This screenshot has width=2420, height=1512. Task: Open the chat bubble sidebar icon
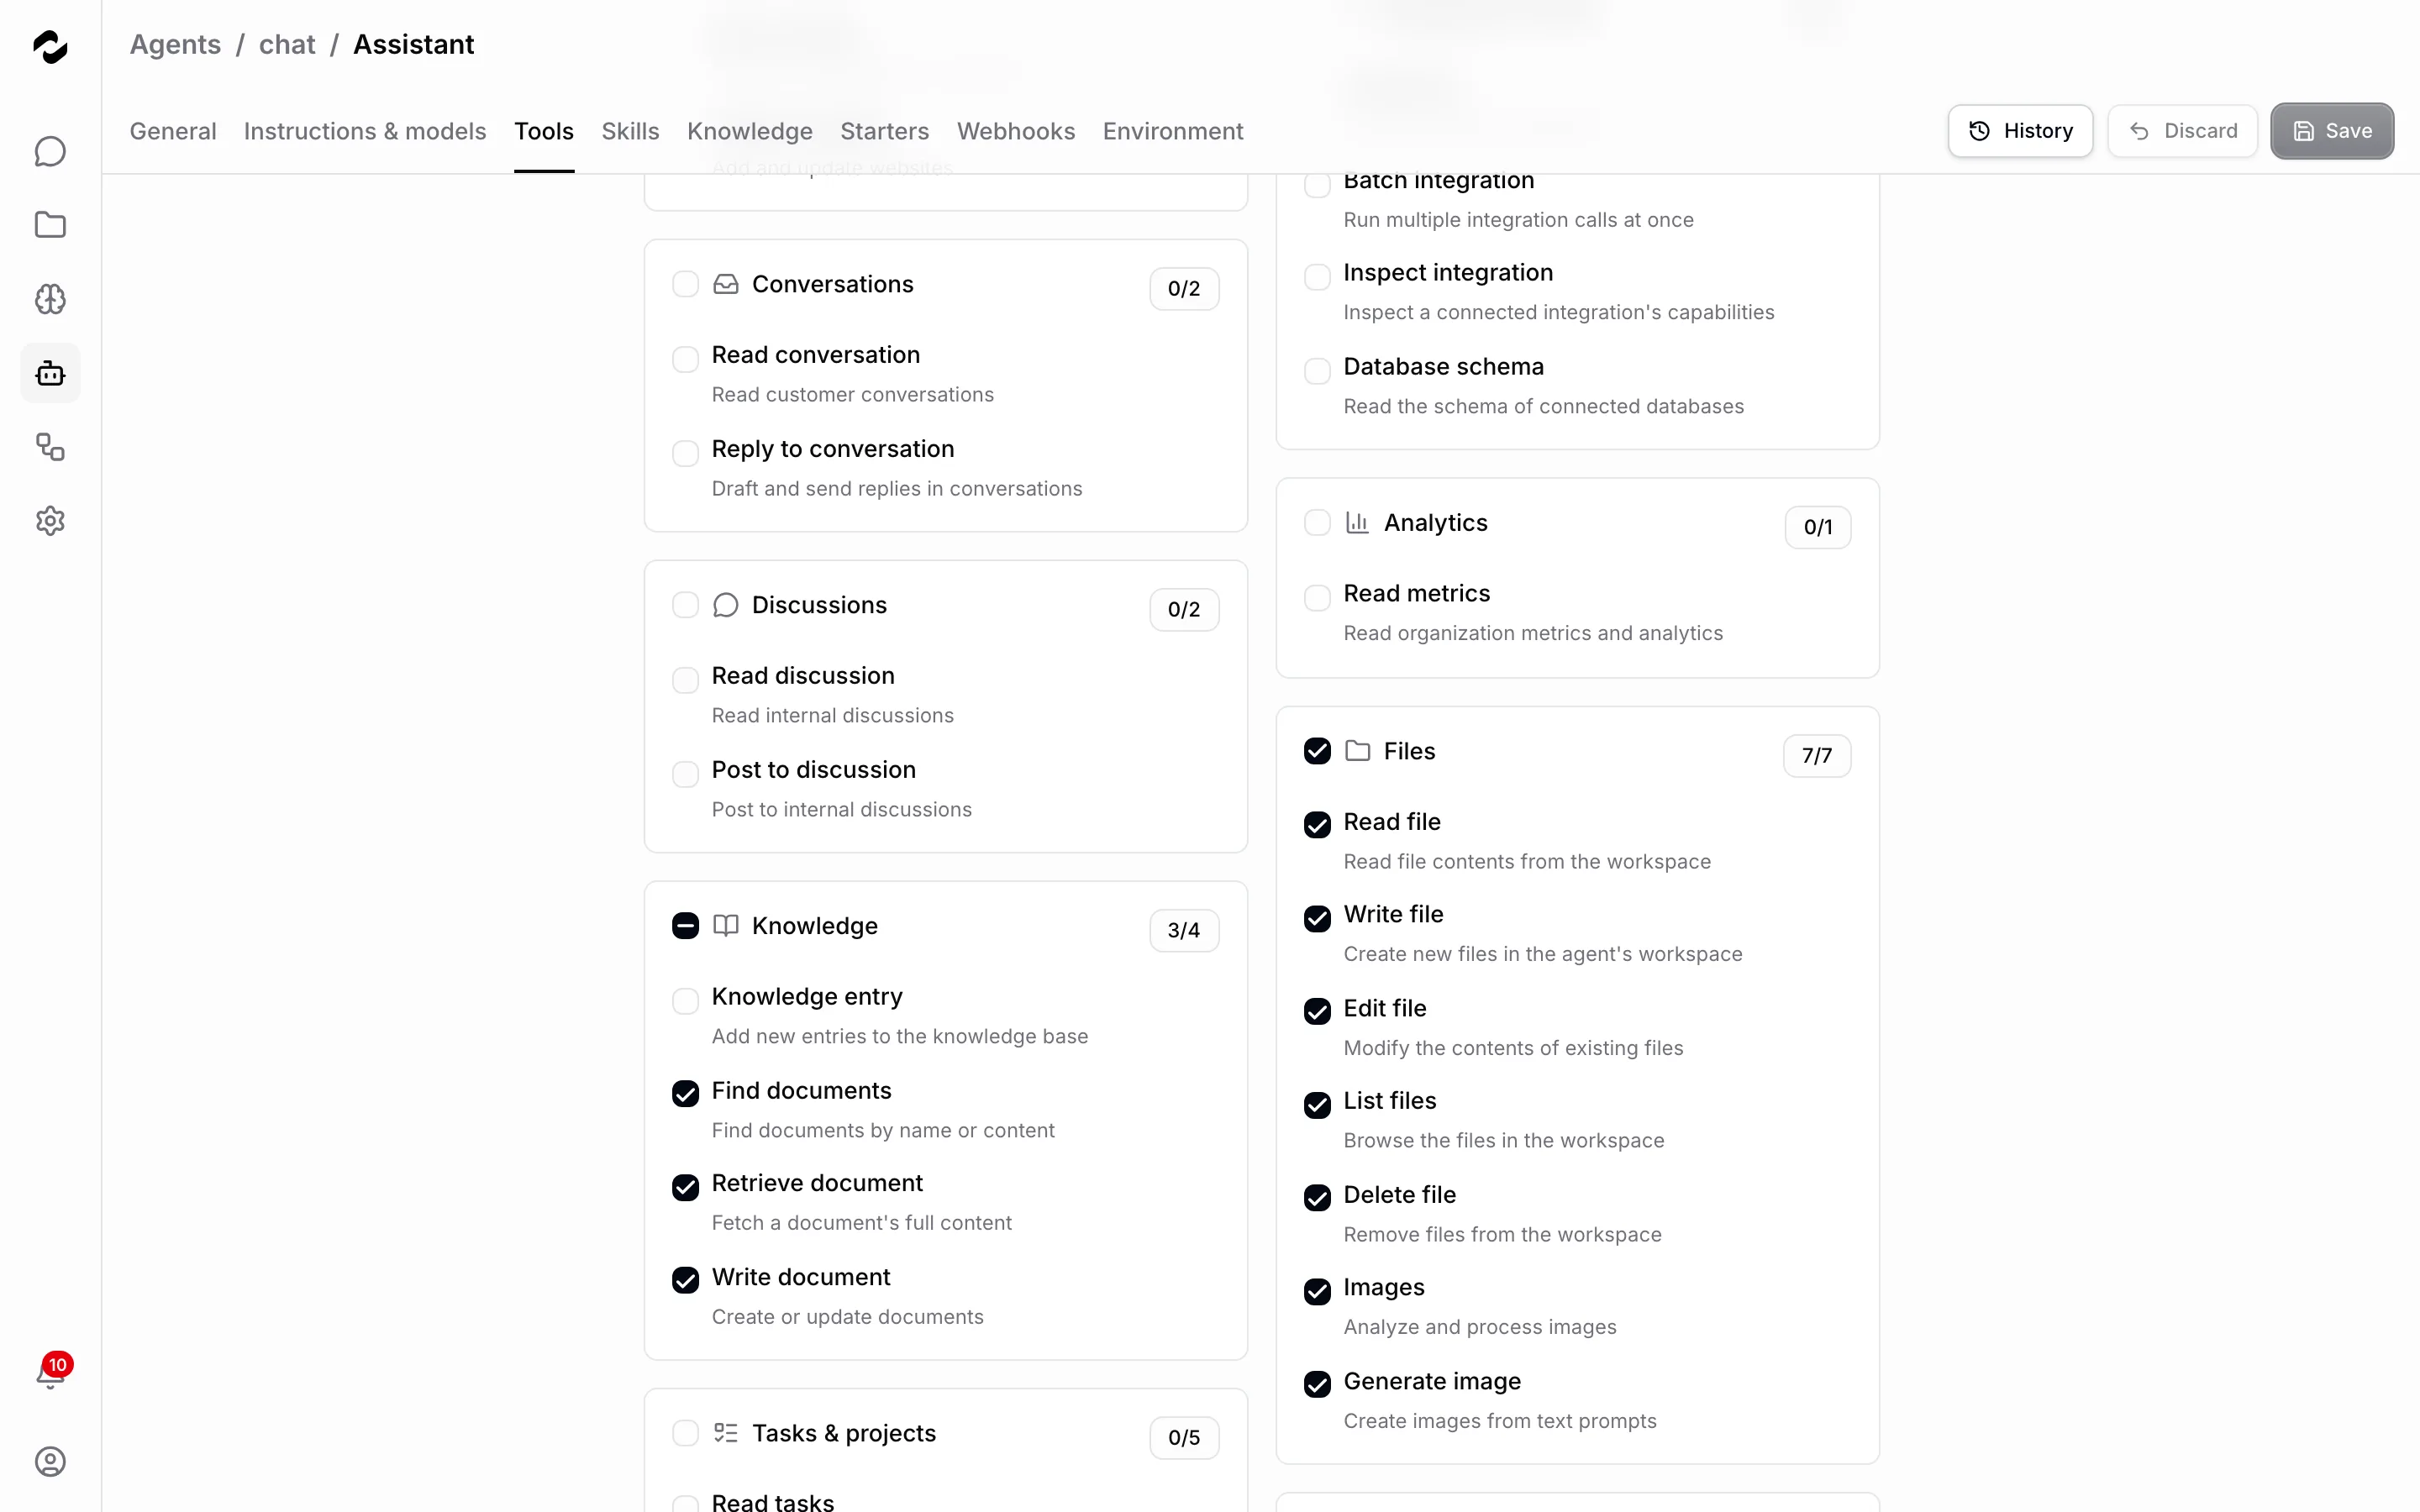pos(50,151)
